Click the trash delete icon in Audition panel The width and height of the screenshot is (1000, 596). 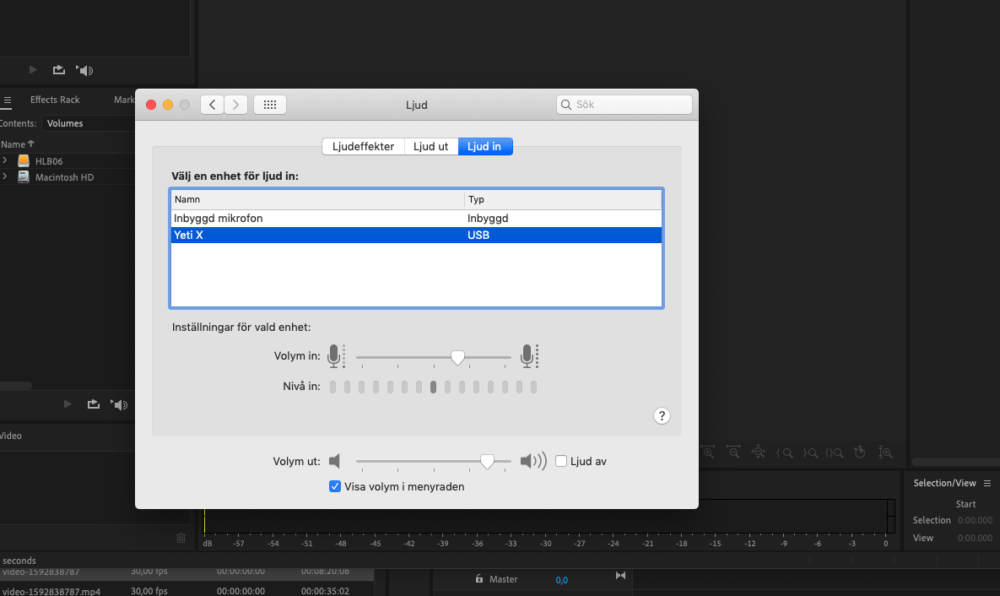tap(181, 538)
